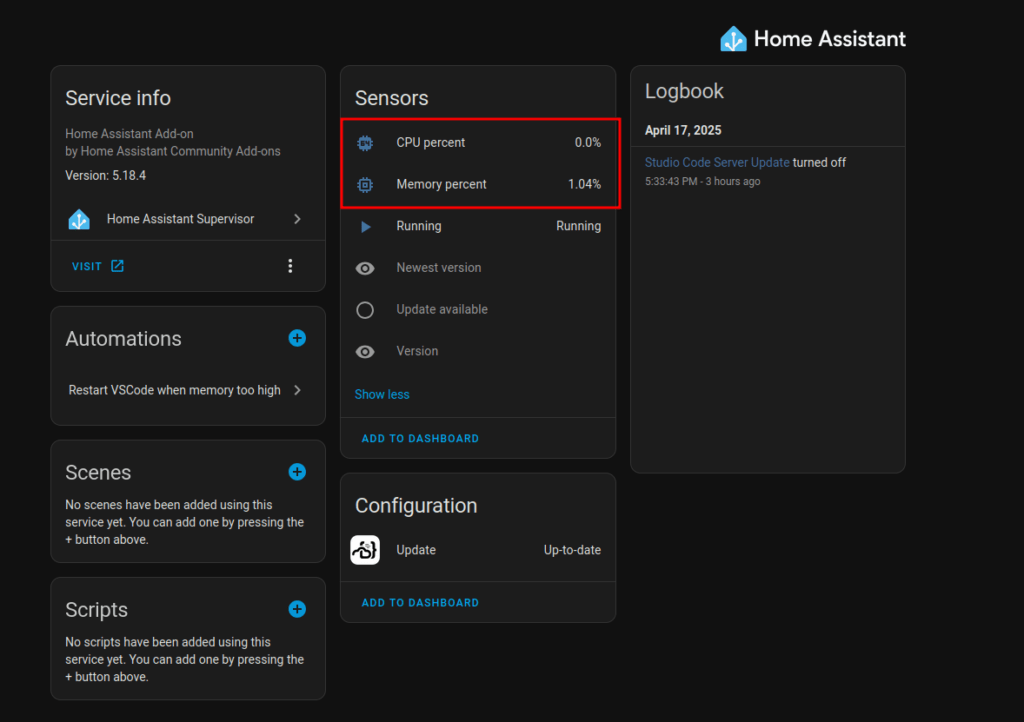Click the Sensors card heading
This screenshot has height=722, width=1024.
coord(392,98)
